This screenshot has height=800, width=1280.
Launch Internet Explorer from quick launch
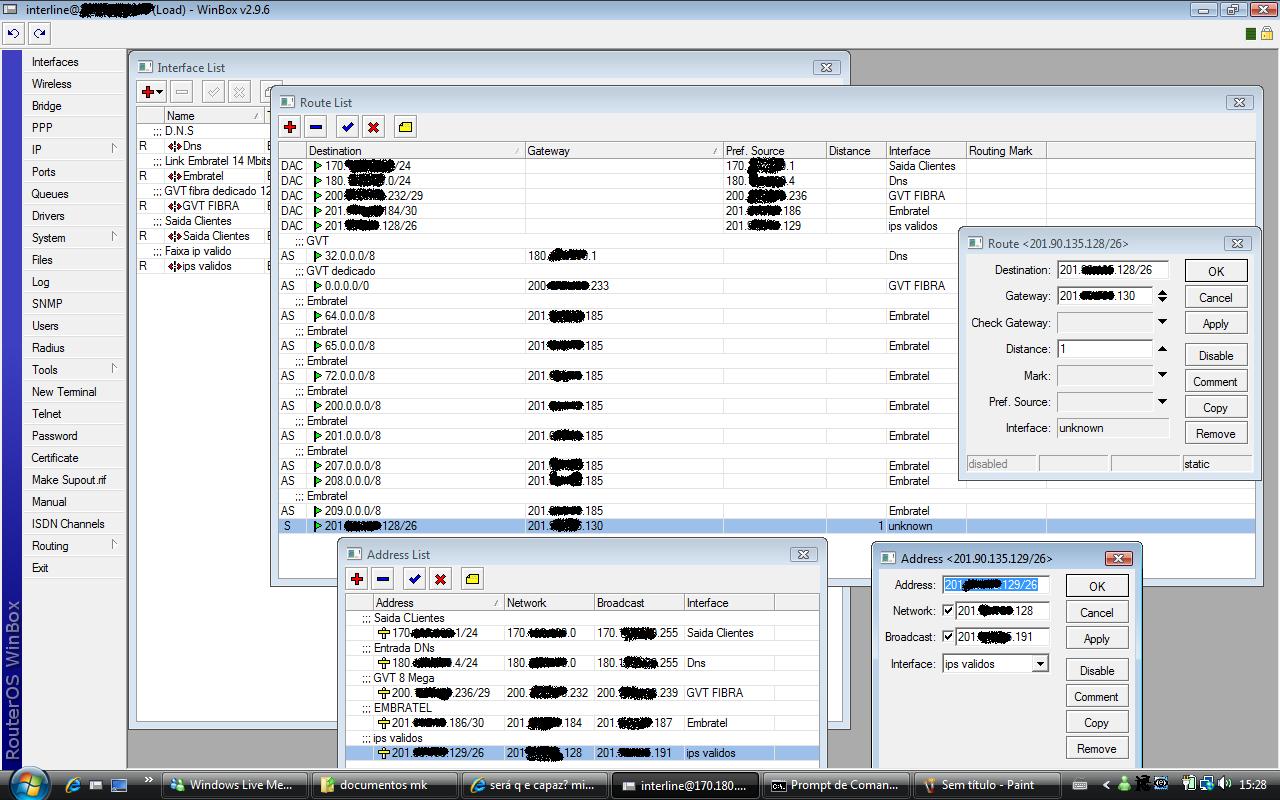72,785
